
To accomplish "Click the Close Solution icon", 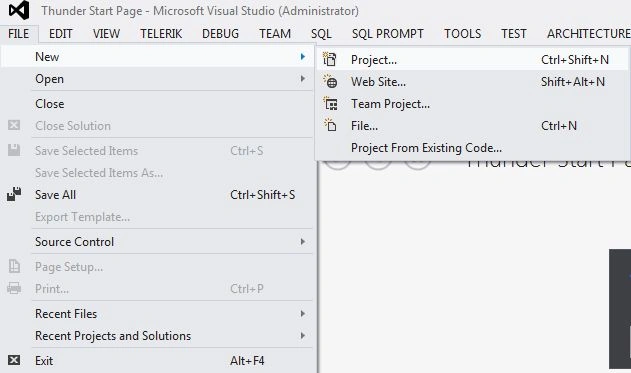I will pyautogui.click(x=14, y=125).
